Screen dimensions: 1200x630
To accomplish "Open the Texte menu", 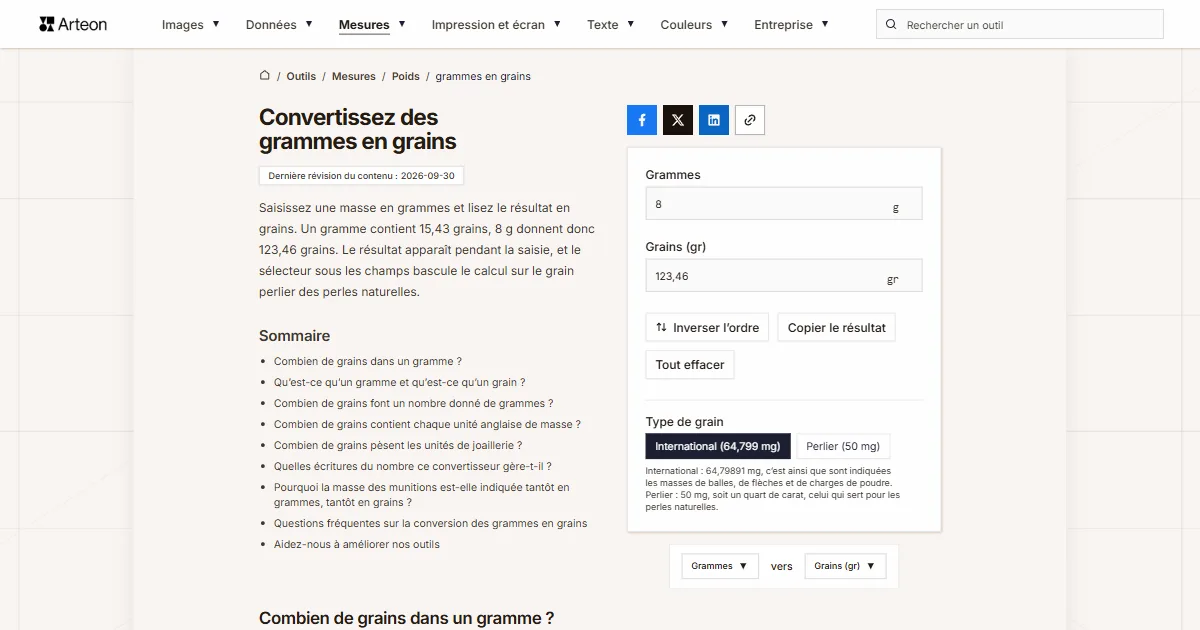I will (x=611, y=25).
